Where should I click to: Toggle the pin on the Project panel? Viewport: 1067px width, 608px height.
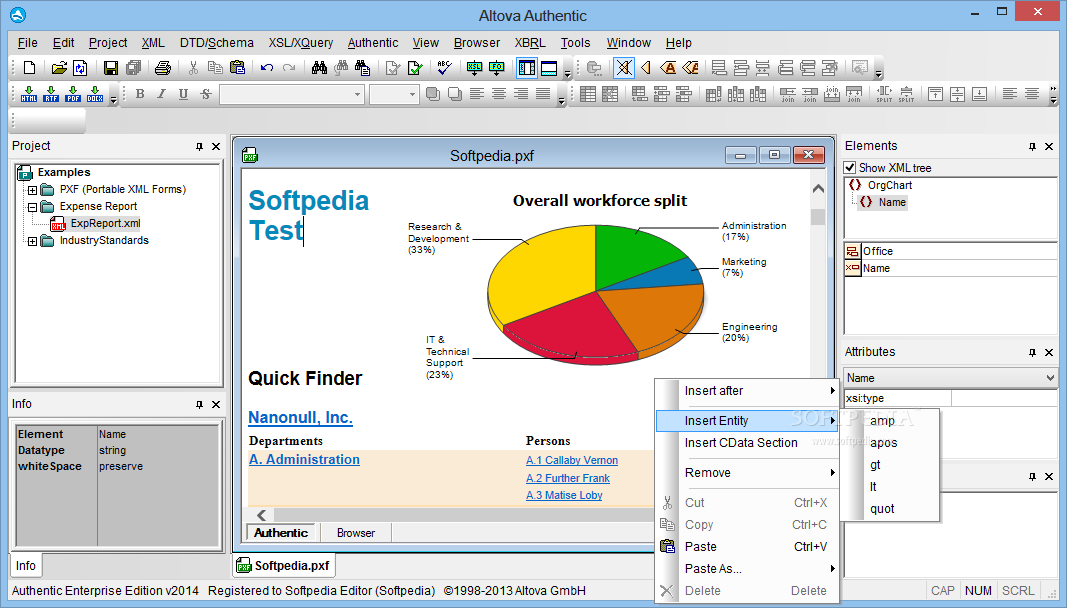(x=199, y=146)
